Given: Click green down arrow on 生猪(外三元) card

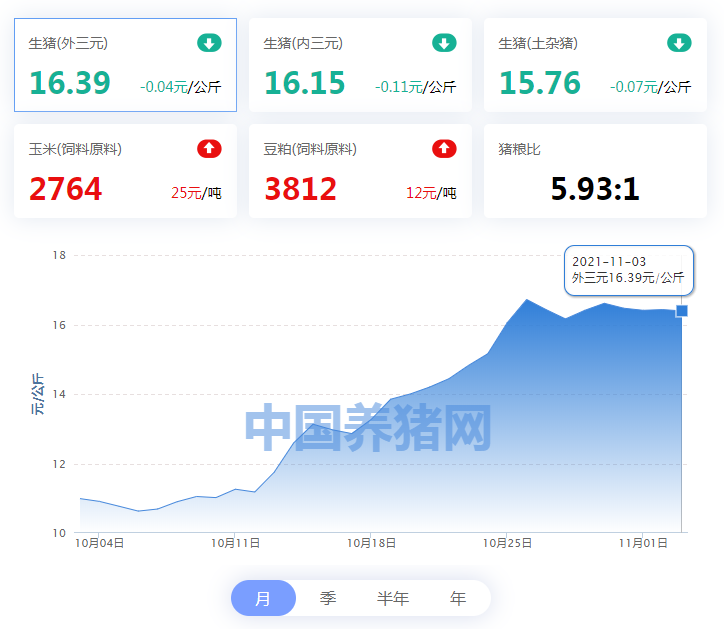Looking at the screenshot, I should tap(209, 43).
